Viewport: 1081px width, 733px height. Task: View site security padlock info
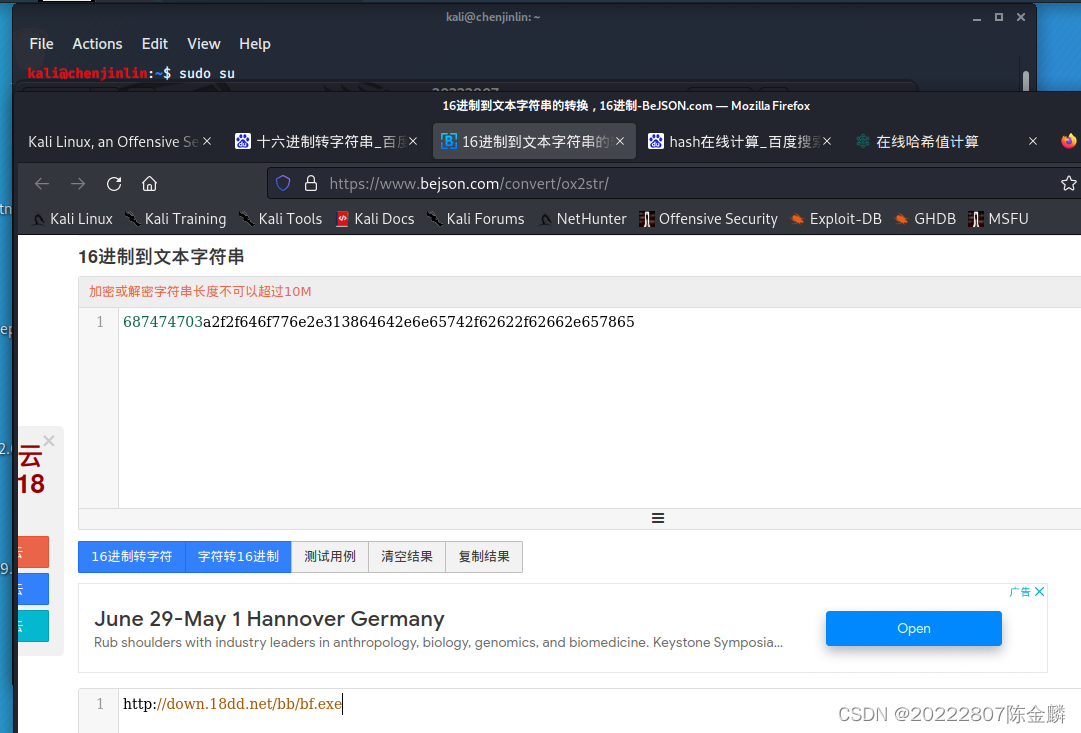(x=311, y=183)
